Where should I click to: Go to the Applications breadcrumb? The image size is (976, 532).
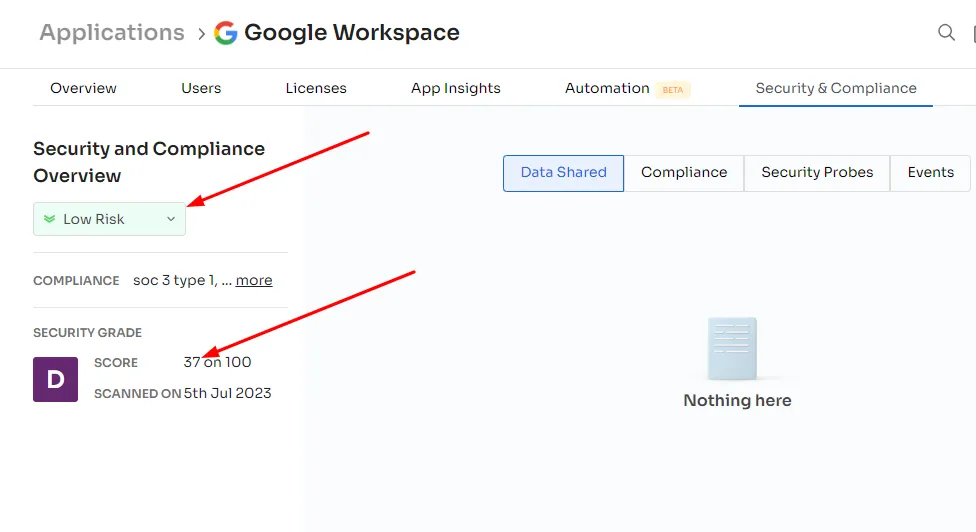click(x=112, y=32)
